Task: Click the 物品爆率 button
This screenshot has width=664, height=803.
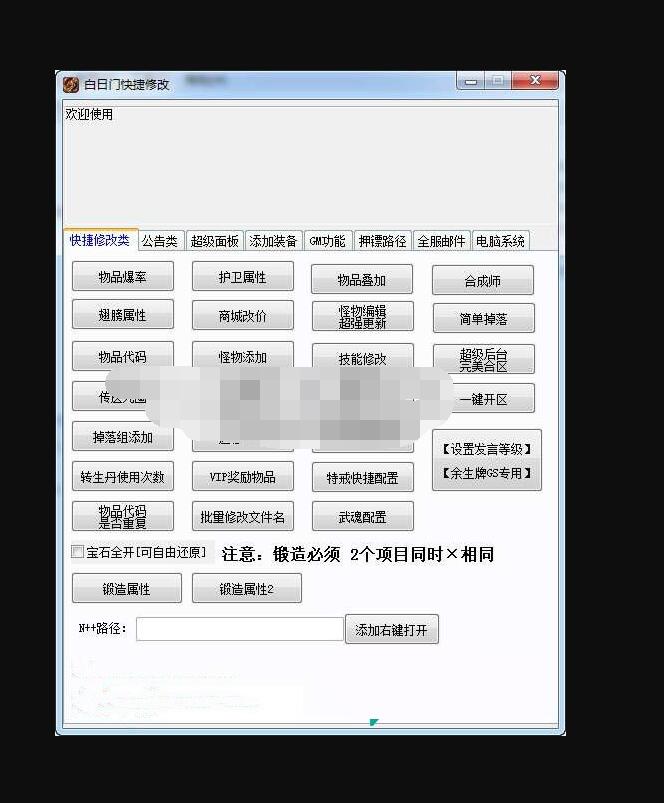Action: click(122, 277)
